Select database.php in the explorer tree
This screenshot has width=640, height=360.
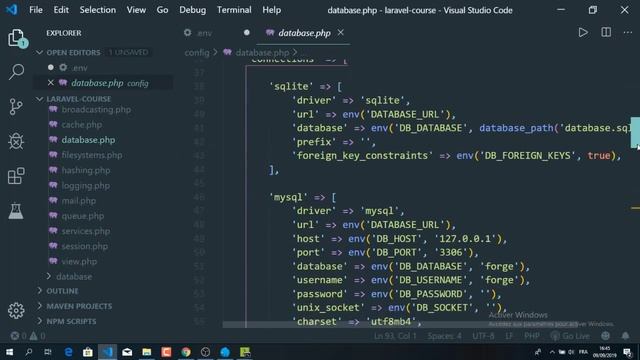tap(88, 140)
